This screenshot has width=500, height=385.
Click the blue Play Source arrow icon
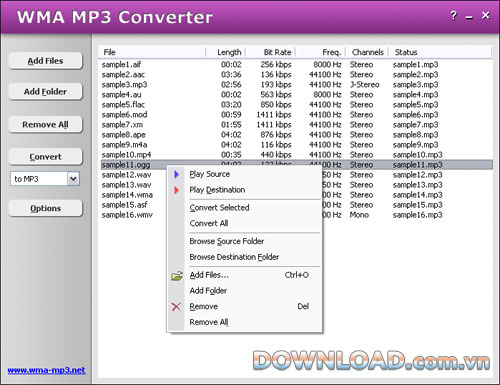pyautogui.click(x=177, y=174)
